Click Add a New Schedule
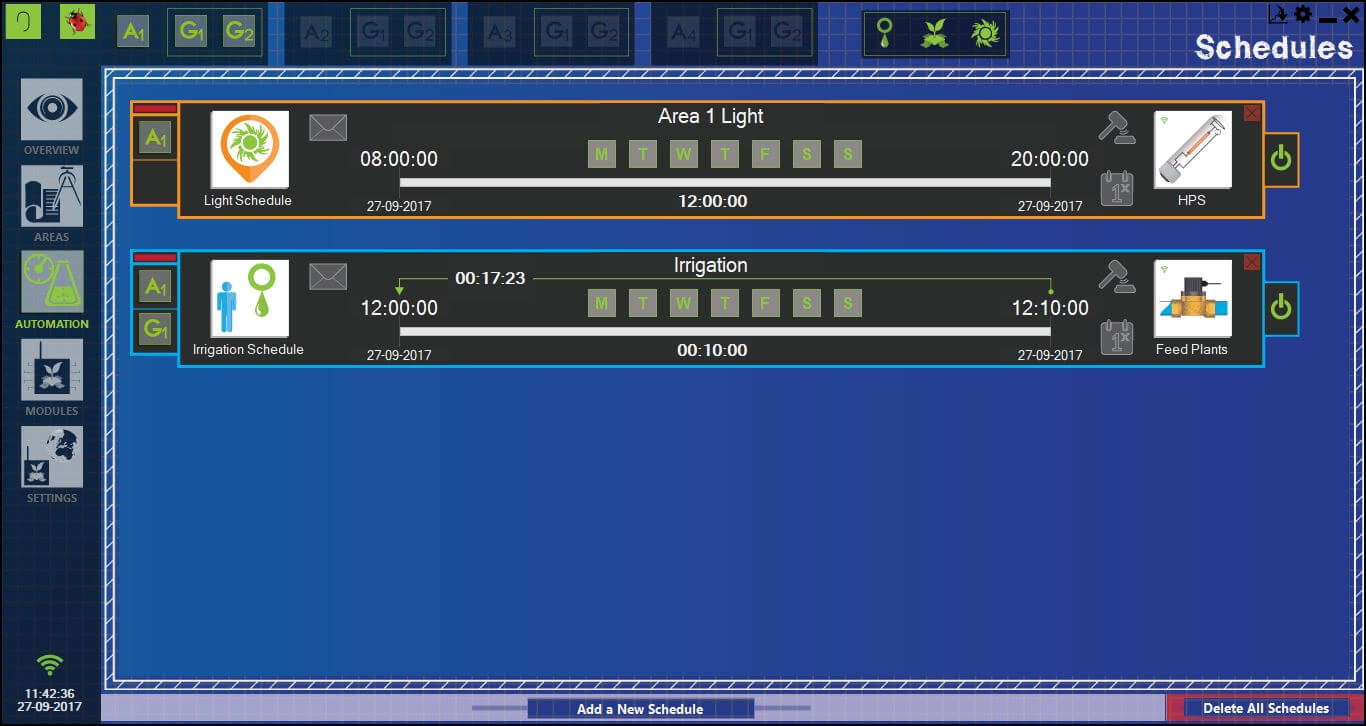The width and height of the screenshot is (1366, 726). pyautogui.click(x=640, y=709)
